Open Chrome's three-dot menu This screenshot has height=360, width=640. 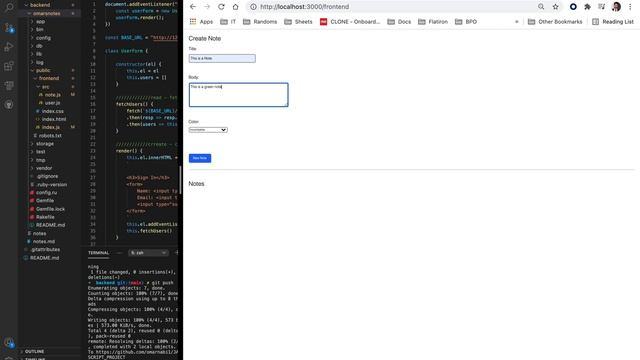[x=630, y=7]
